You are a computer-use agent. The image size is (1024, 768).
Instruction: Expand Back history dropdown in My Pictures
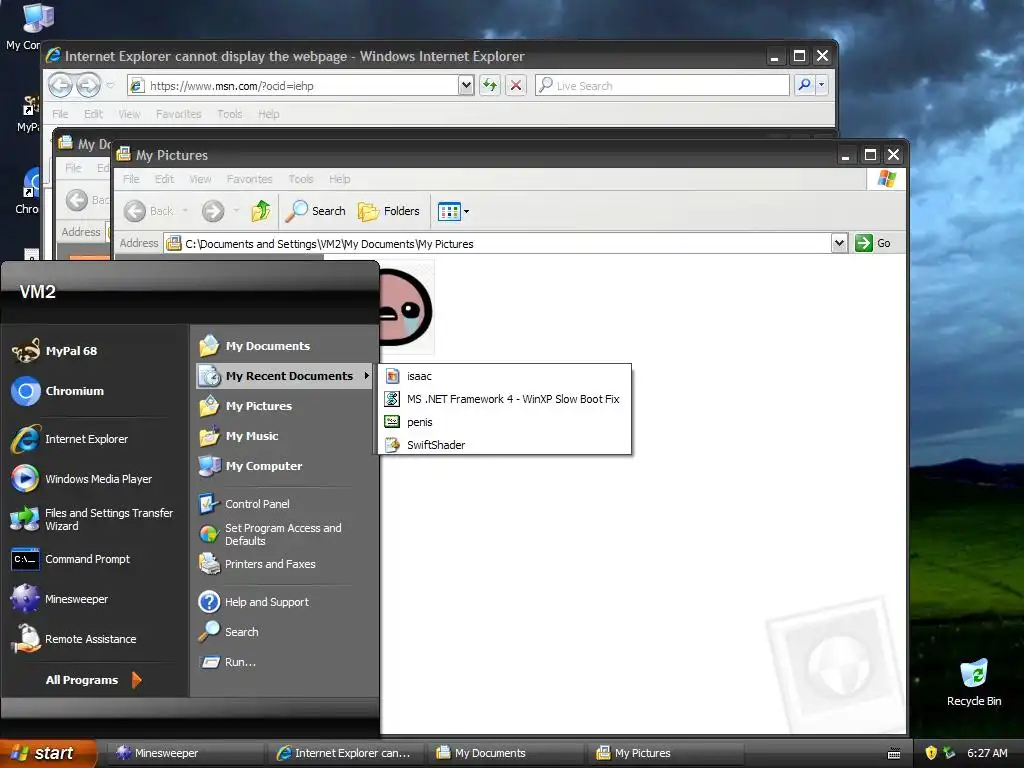click(x=185, y=211)
